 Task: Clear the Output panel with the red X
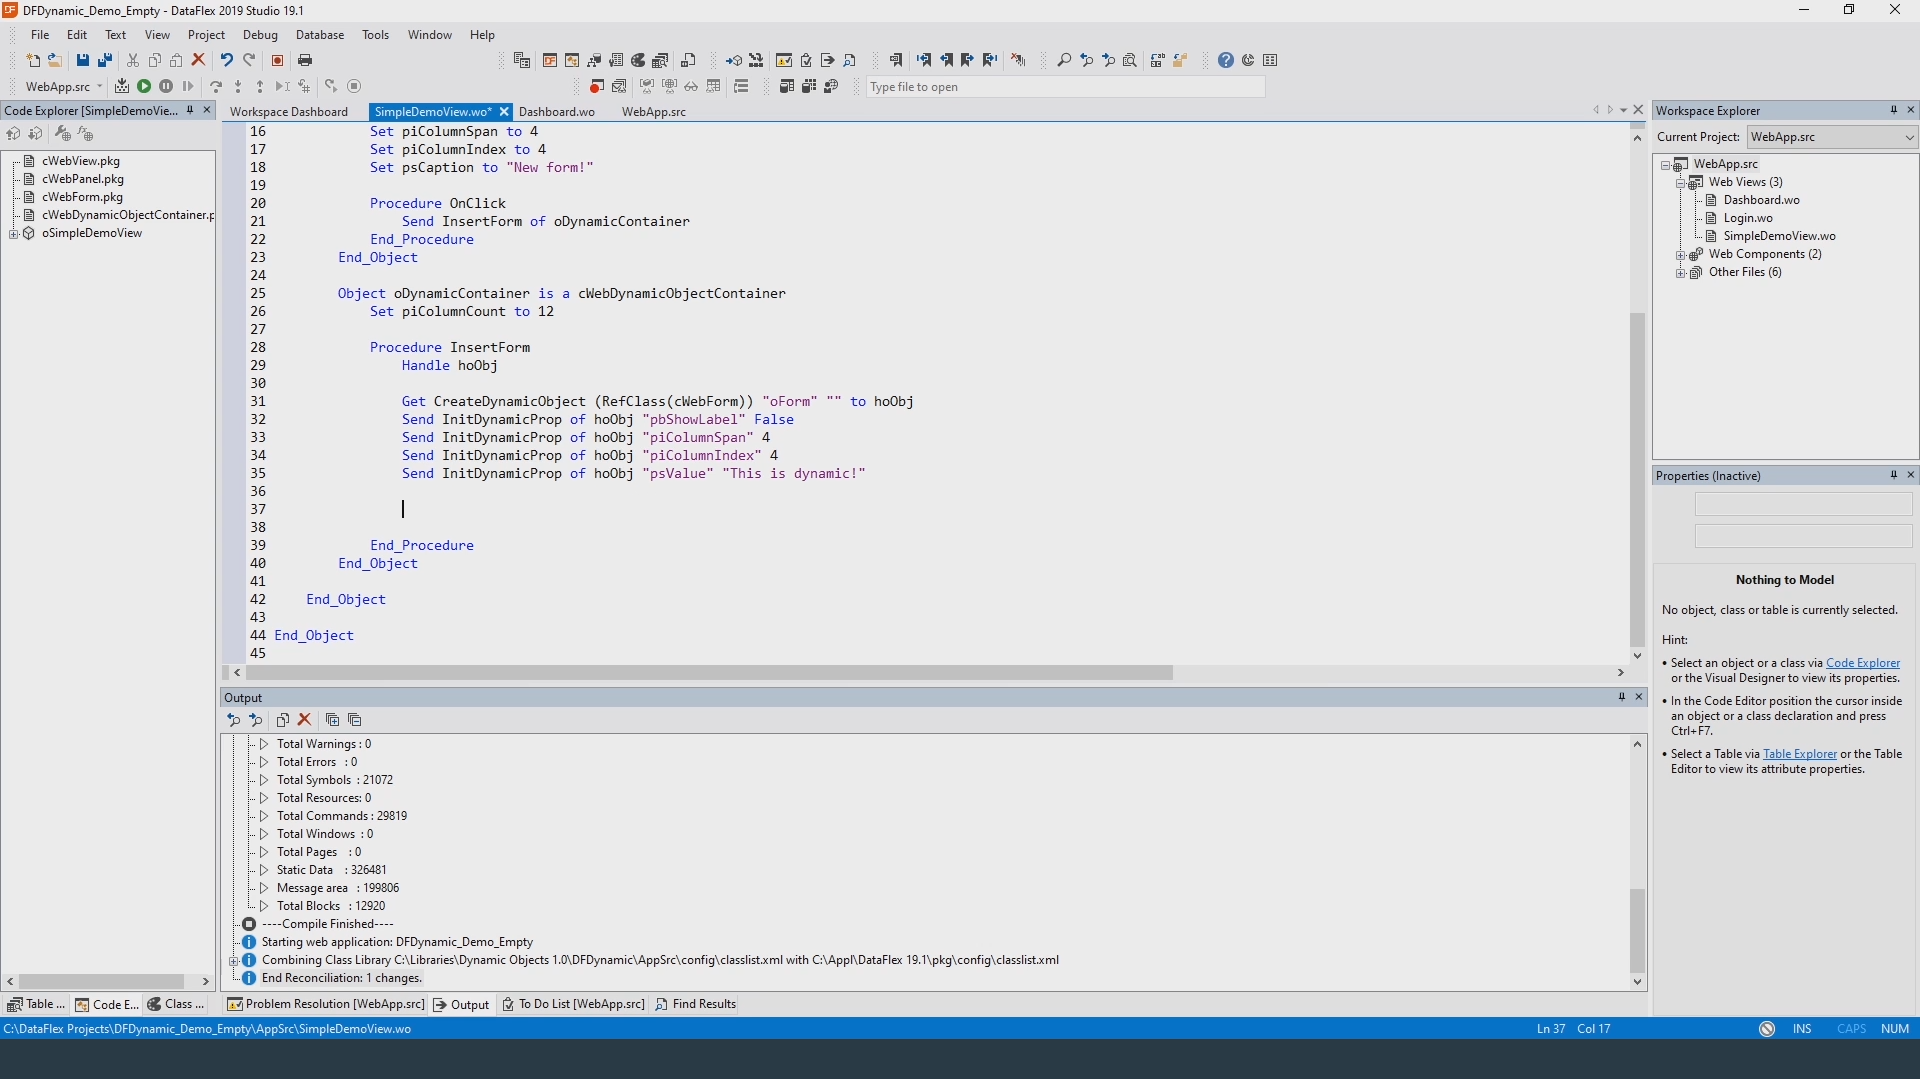pos(305,720)
